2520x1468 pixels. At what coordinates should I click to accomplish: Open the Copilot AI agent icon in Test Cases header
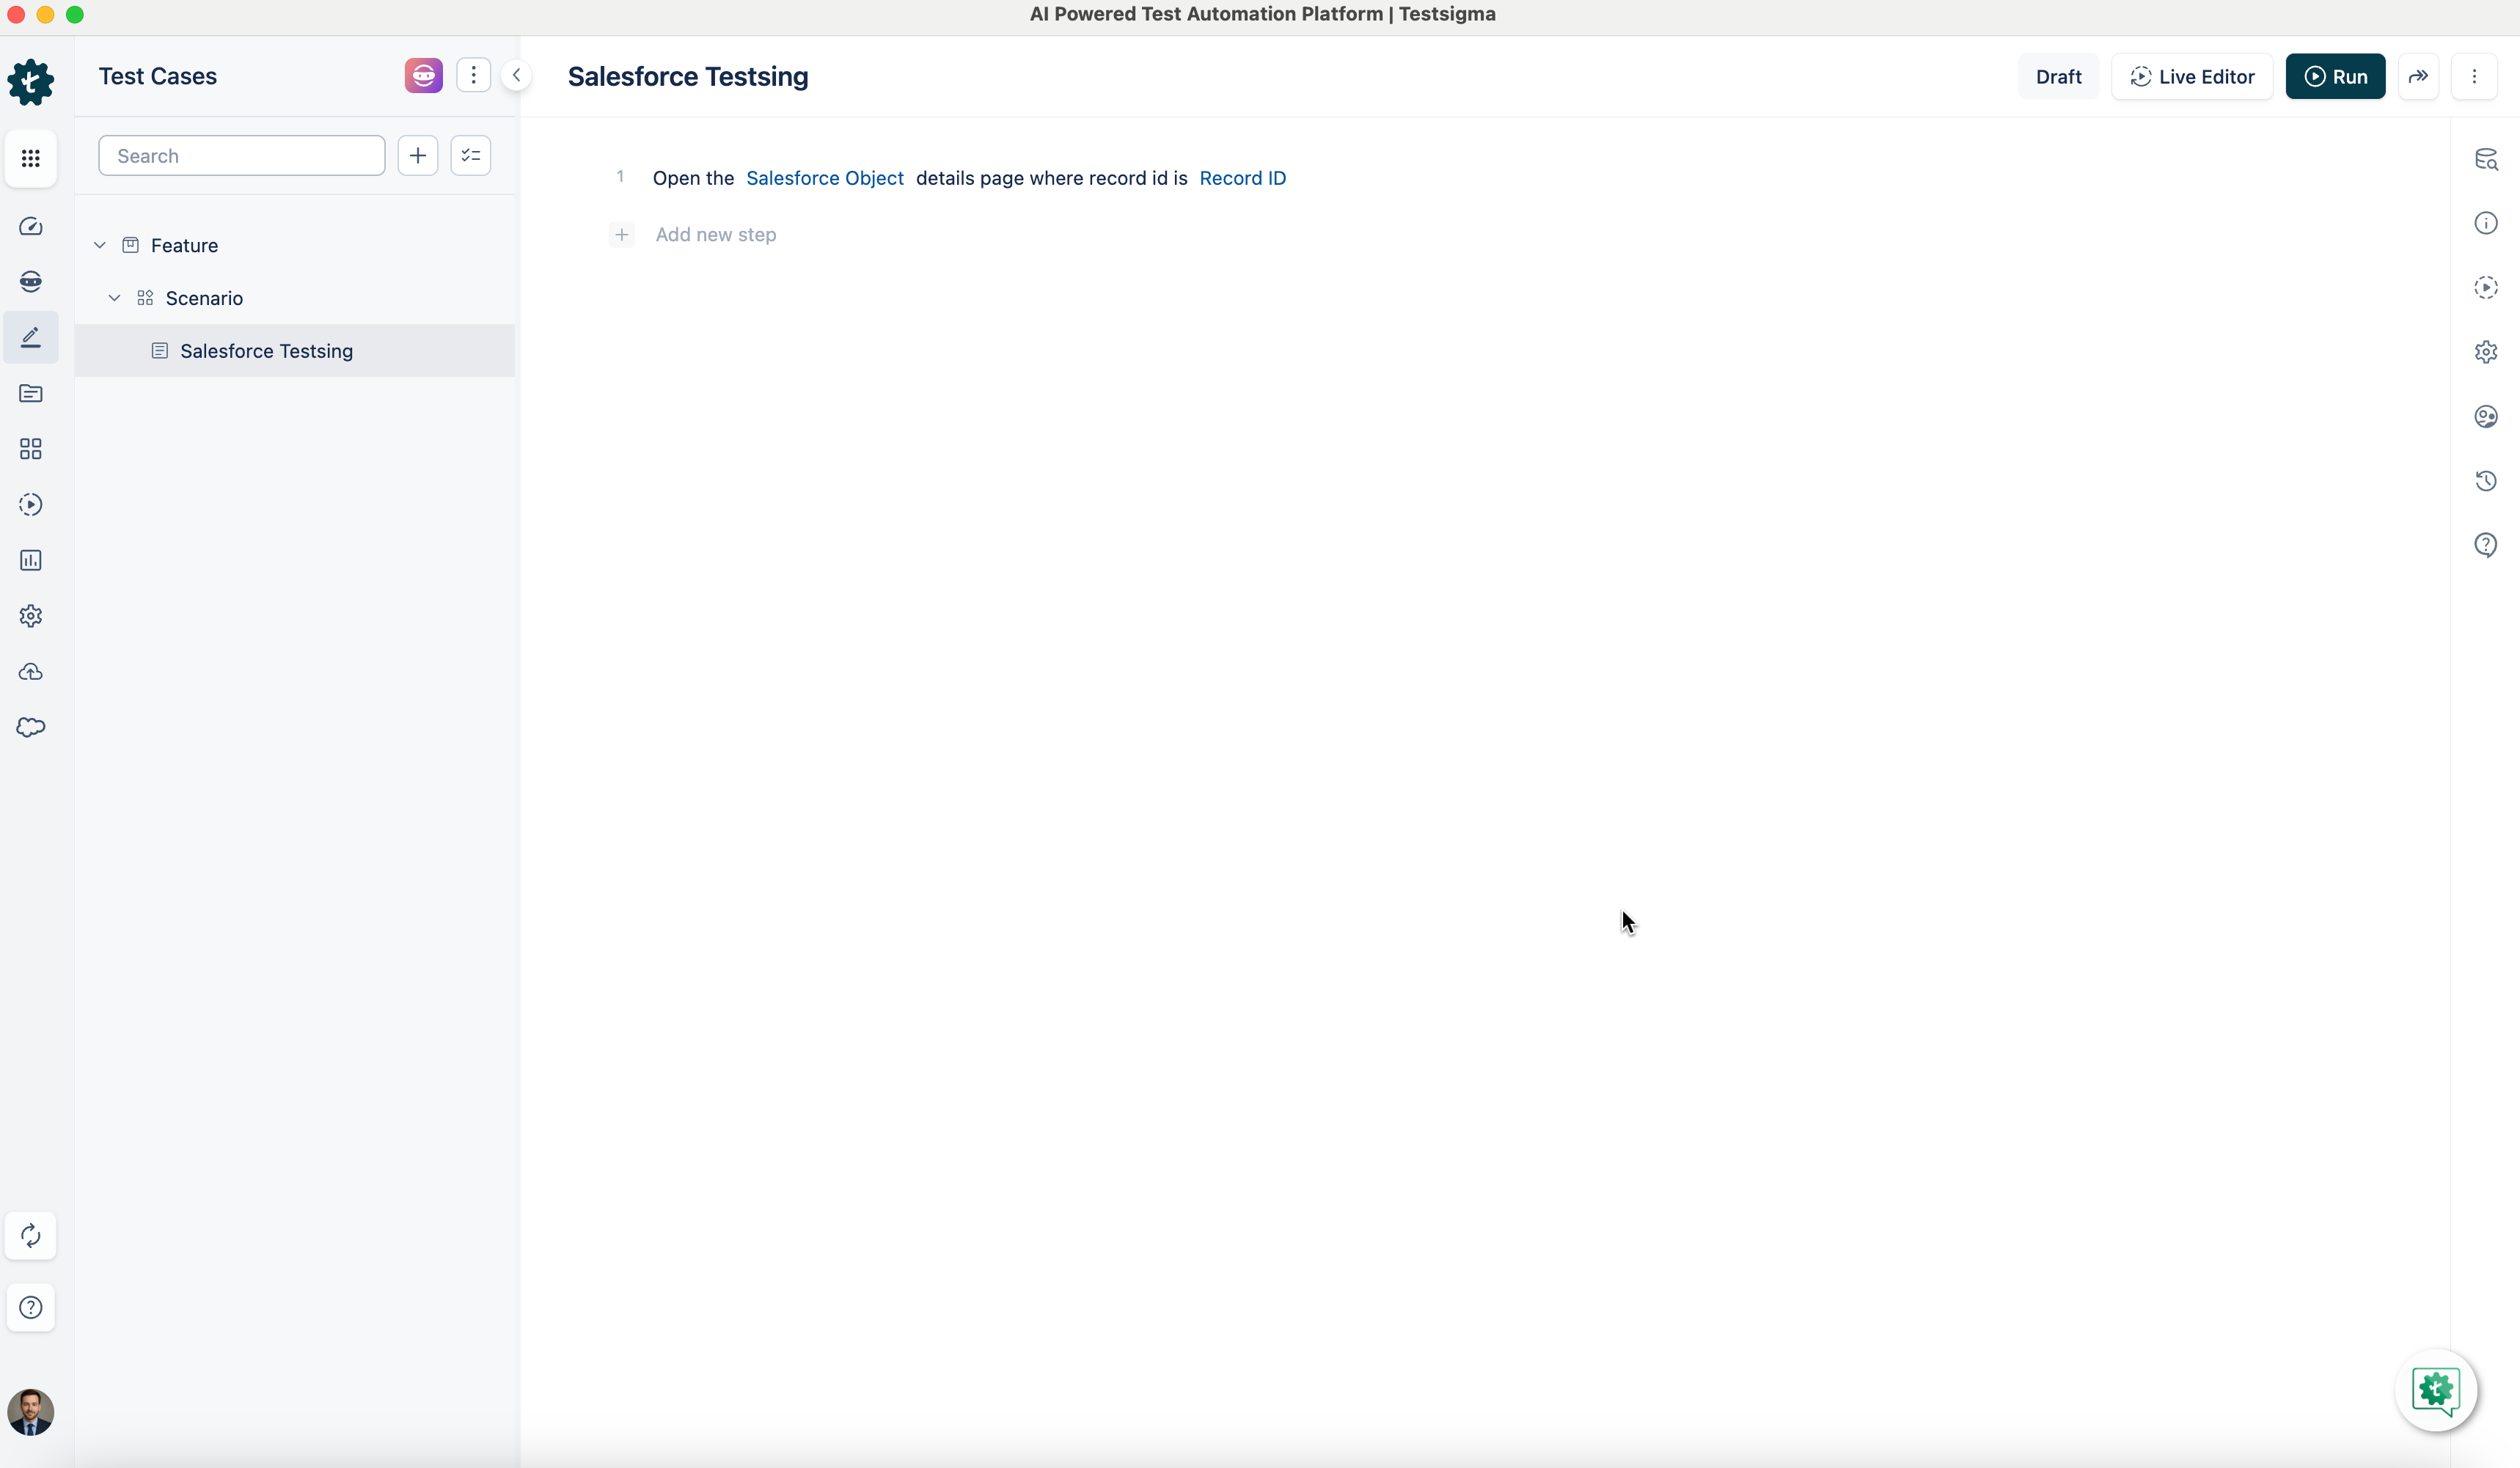[423, 76]
